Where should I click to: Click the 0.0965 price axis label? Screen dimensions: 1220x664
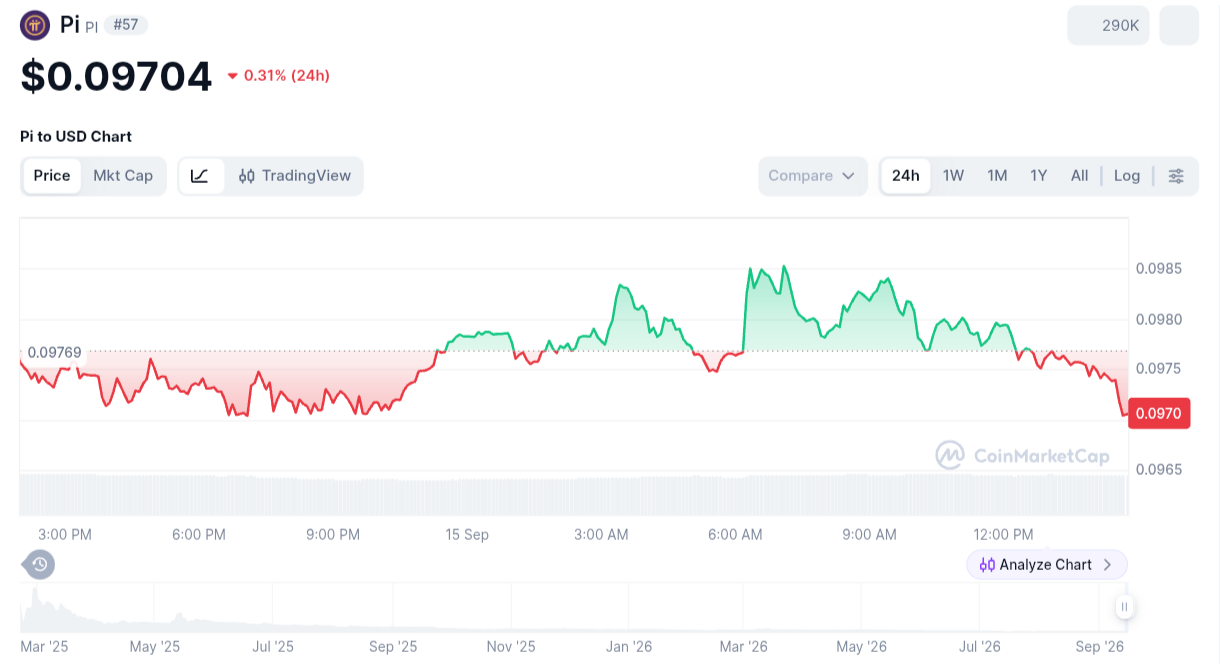(1158, 469)
